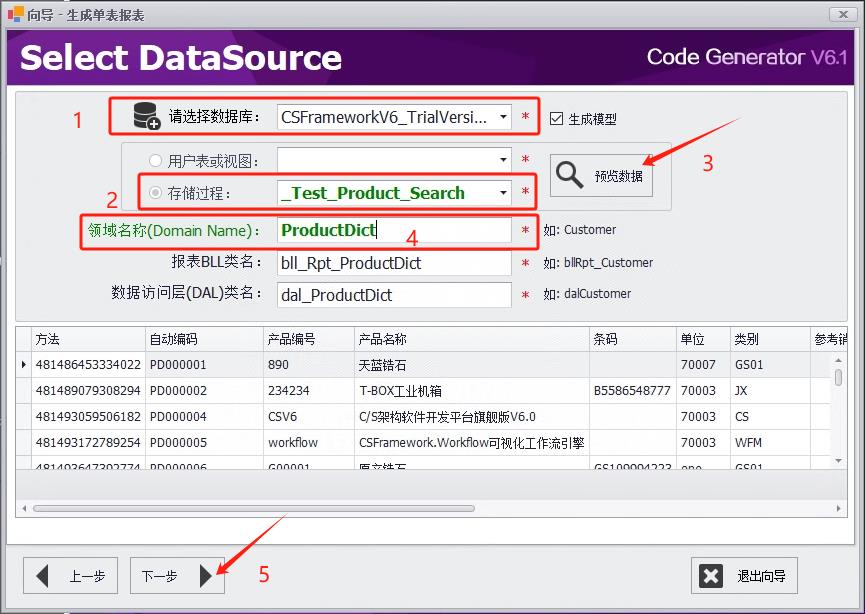The width and height of the screenshot is (865, 614).
Task: Click the 退出向导 button
Action: [x=745, y=575]
